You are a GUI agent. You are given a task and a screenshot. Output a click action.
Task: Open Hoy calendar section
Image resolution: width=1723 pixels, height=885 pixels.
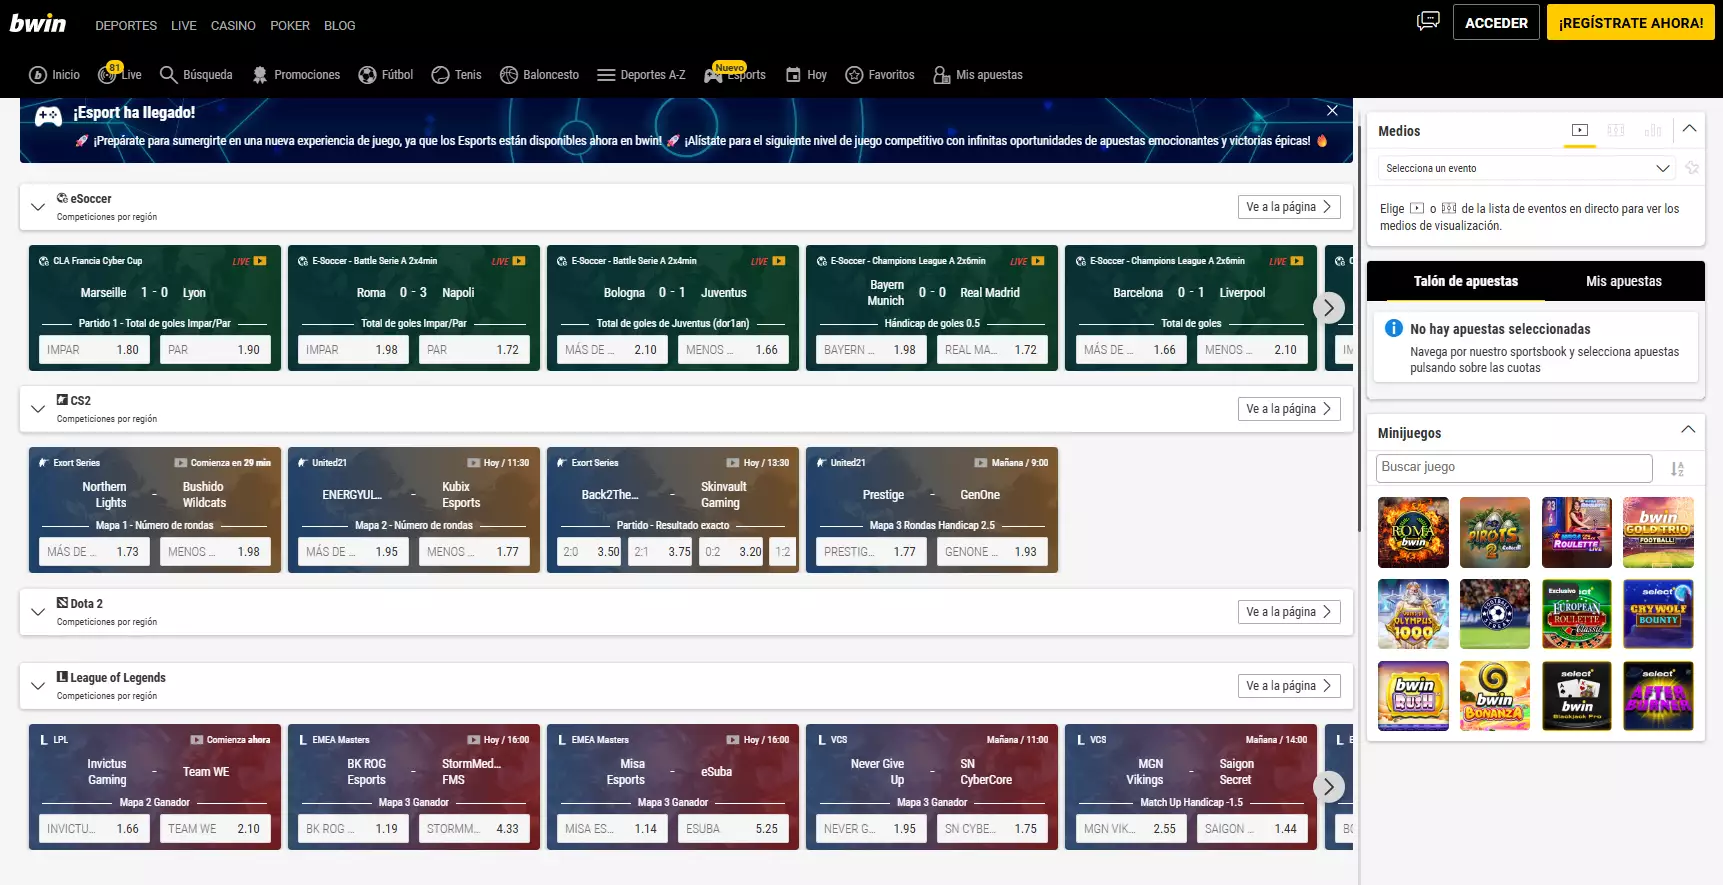pyautogui.click(x=806, y=75)
